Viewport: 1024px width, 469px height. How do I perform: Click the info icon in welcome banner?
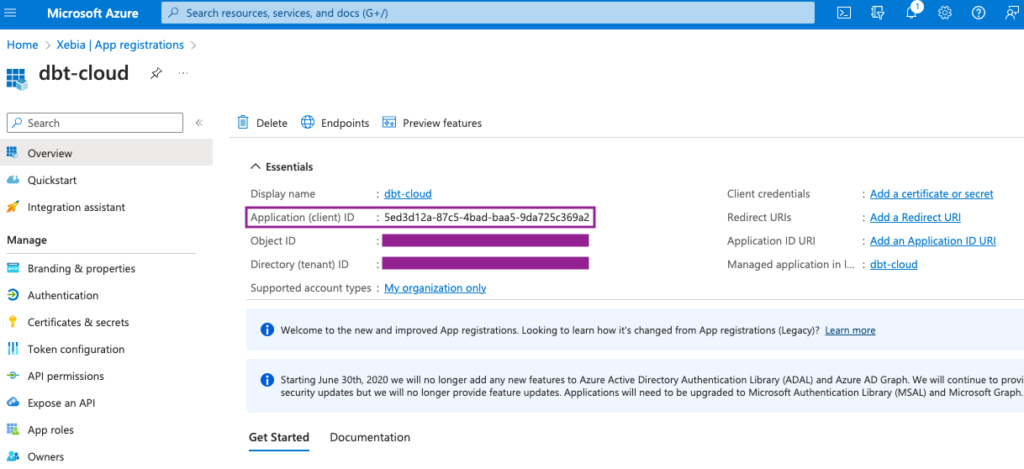point(266,330)
